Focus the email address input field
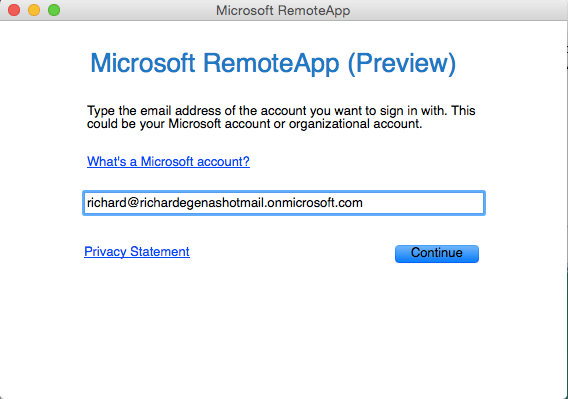The image size is (568, 399). click(x=284, y=203)
